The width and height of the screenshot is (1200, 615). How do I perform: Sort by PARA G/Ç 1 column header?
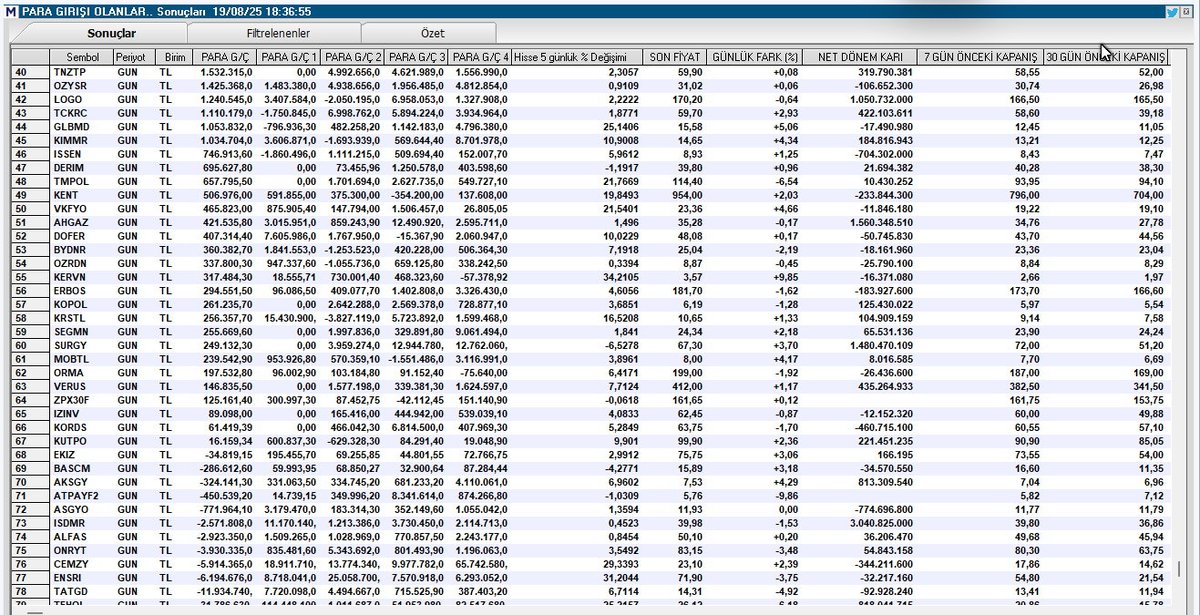(287, 57)
